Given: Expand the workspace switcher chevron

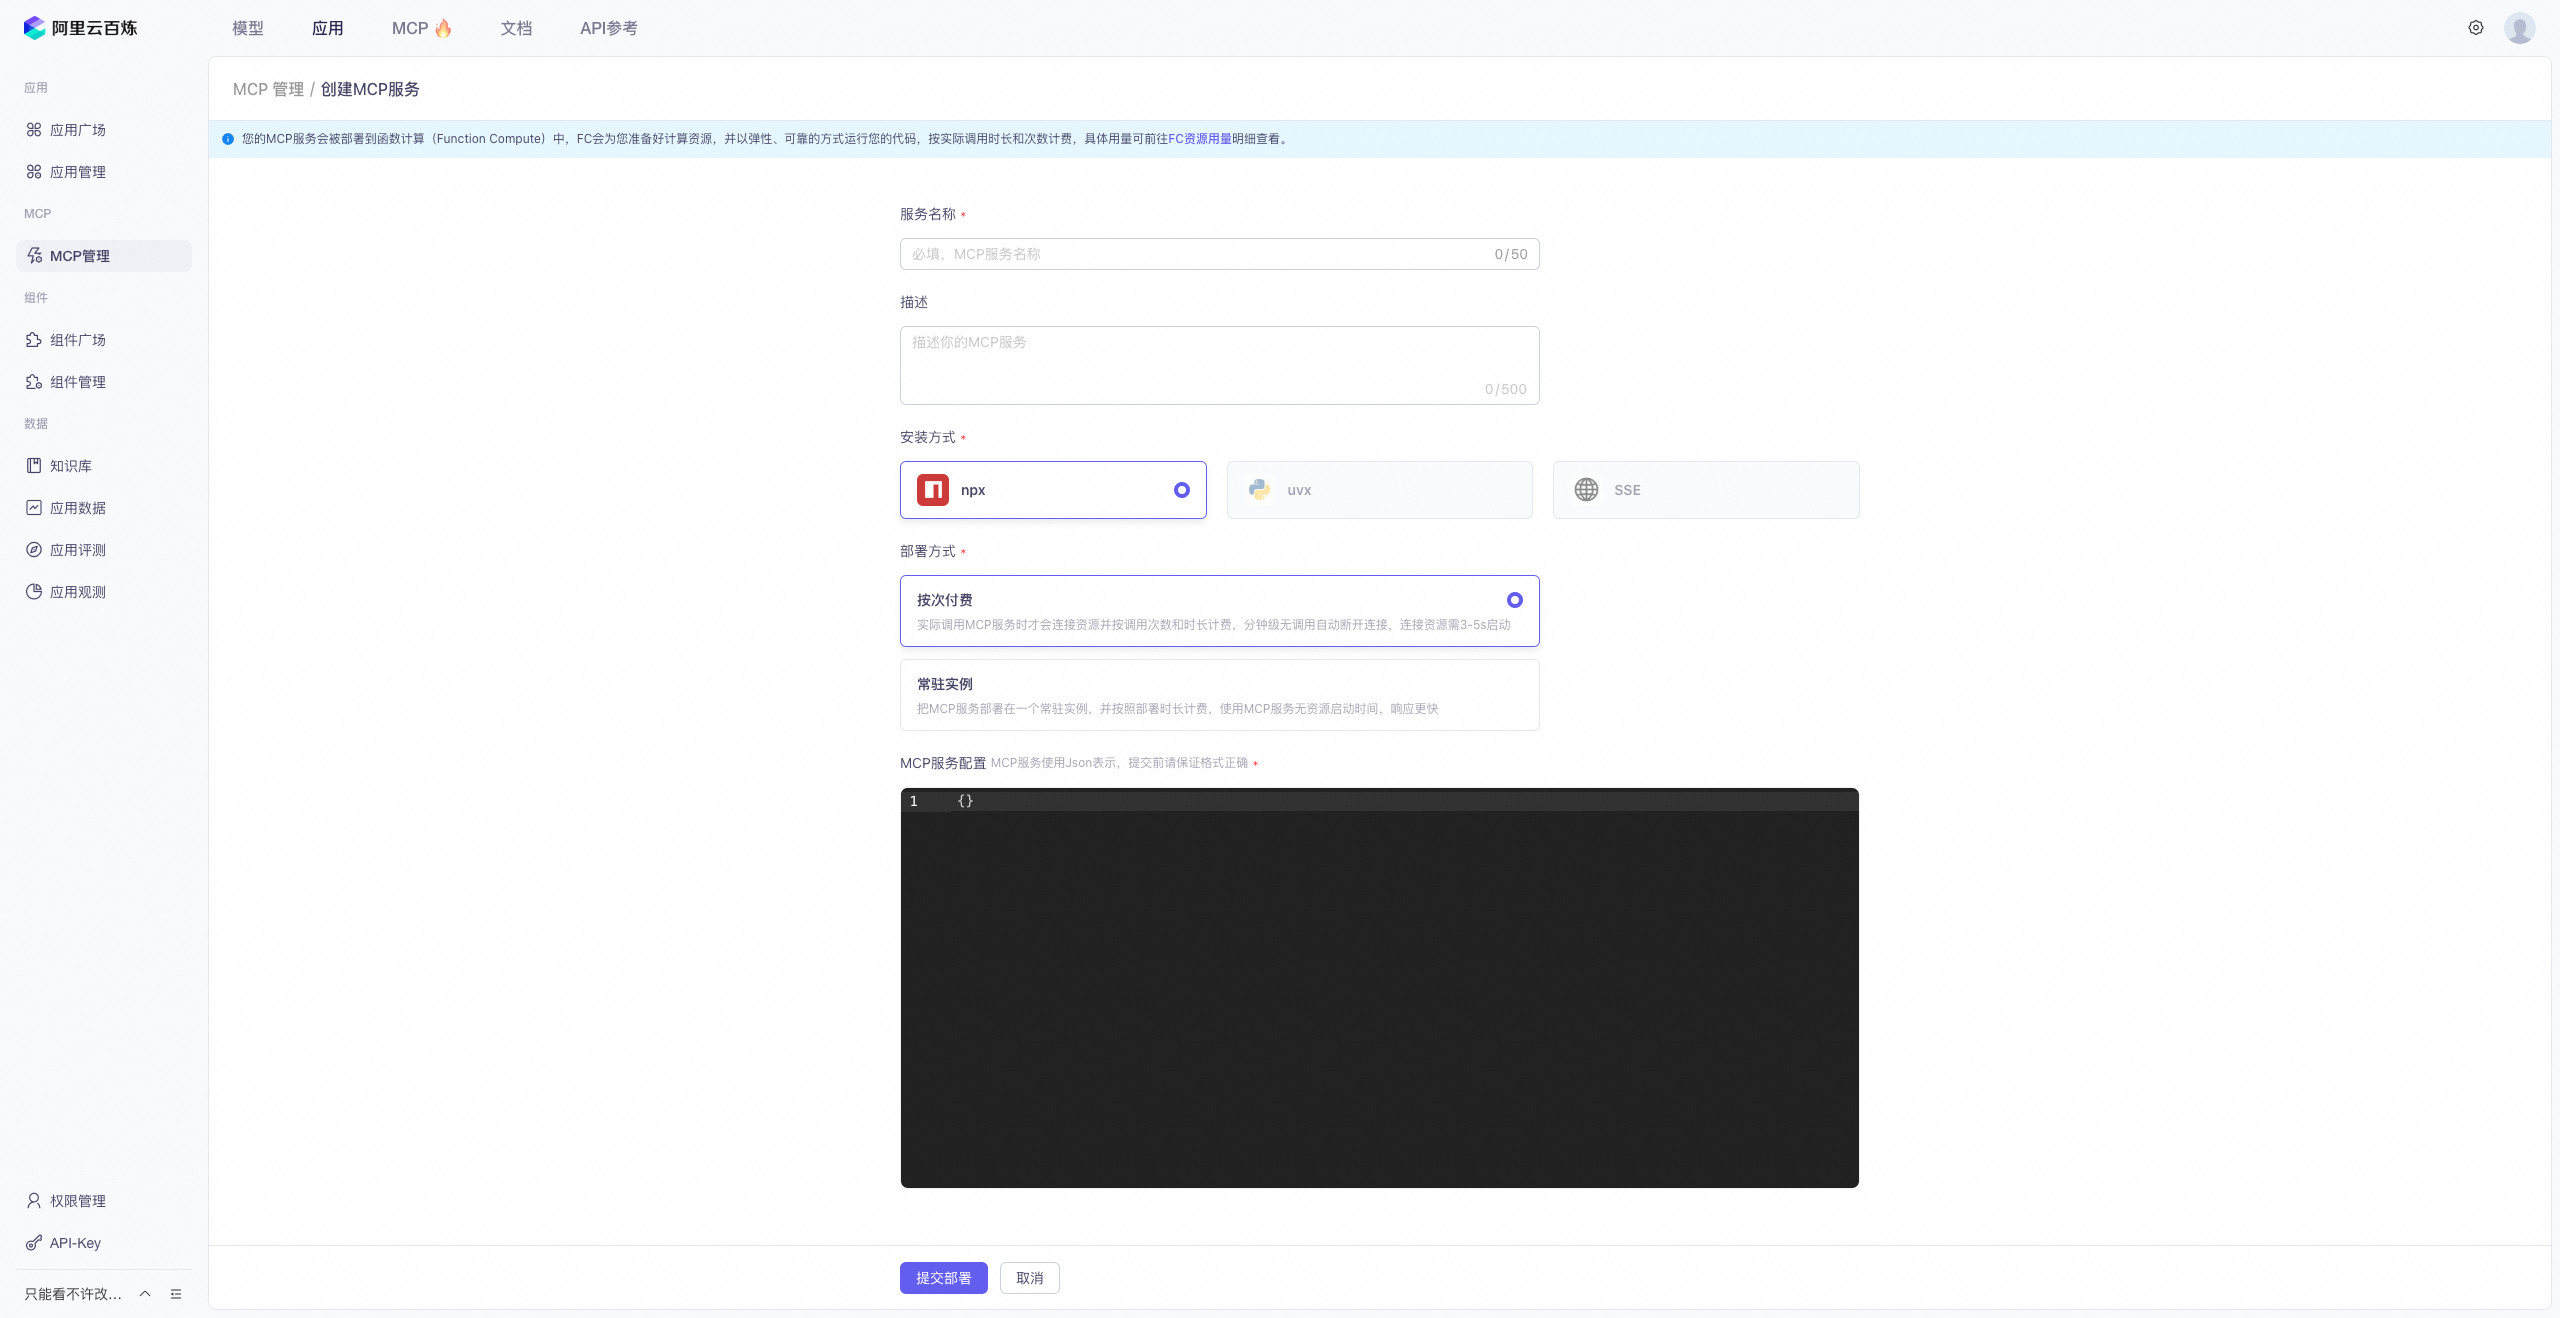Looking at the screenshot, I should 145,1294.
